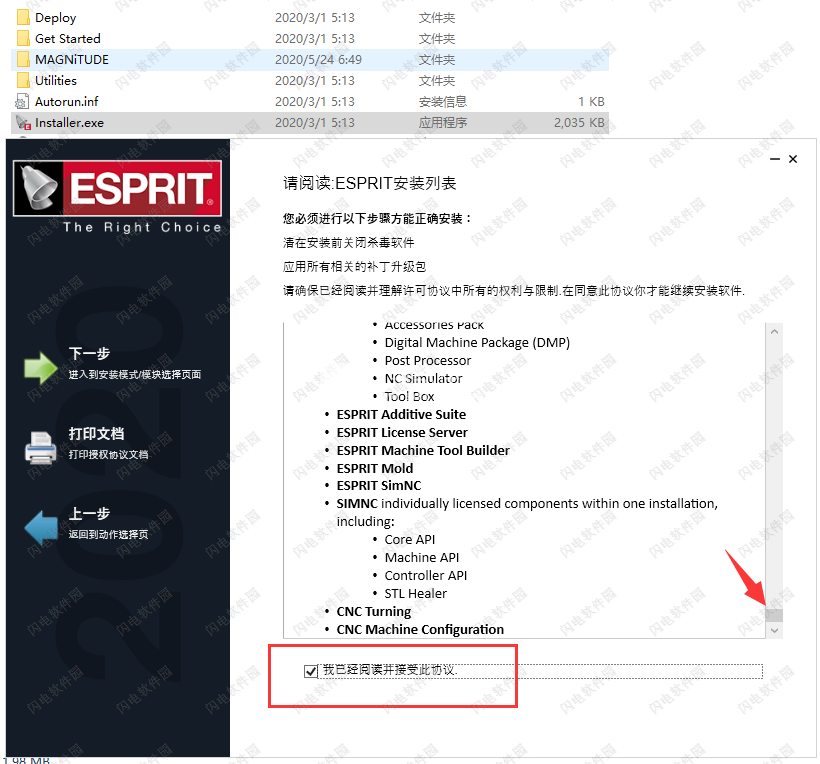Click the scrollbar up arrow in license list

[x=775, y=332]
